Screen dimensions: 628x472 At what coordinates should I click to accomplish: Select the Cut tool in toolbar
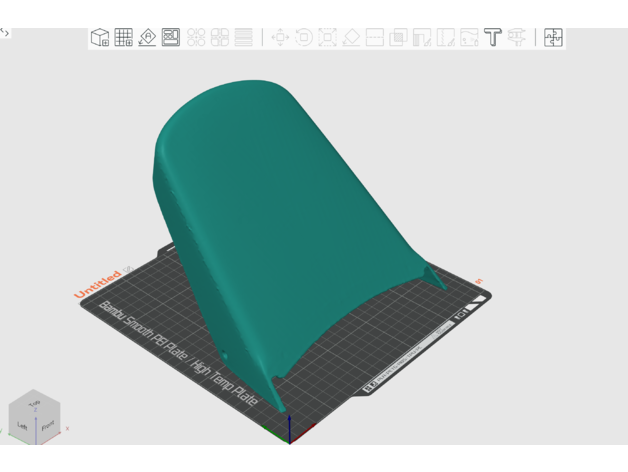(x=374, y=38)
